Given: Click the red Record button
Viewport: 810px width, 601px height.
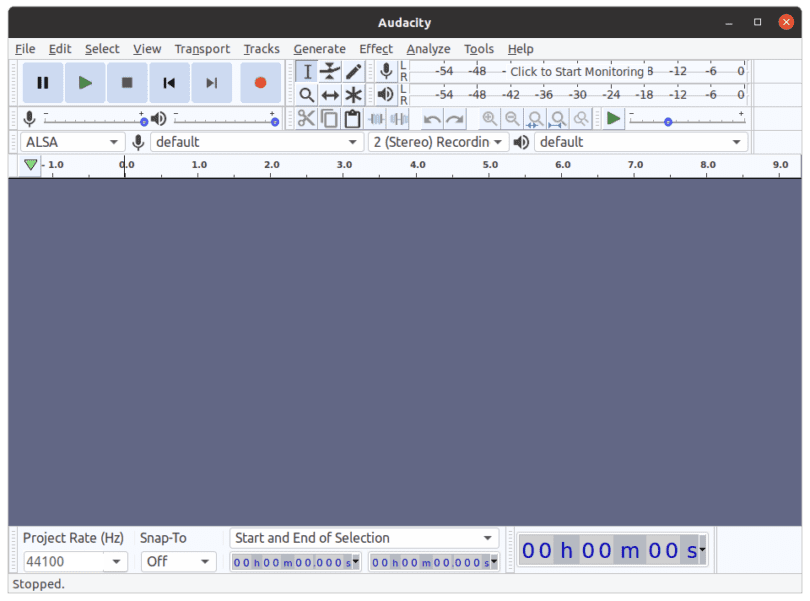Looking at the screenshot, I should pos(260,83).
